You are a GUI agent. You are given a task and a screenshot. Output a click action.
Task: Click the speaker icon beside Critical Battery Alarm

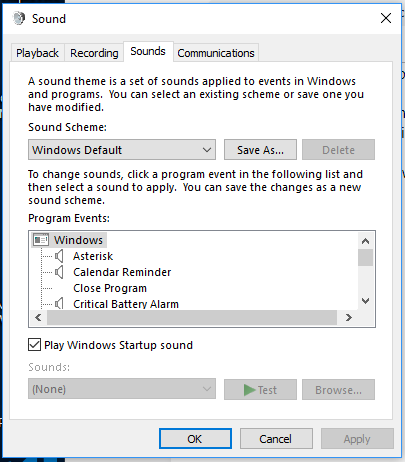pos(59,304)
